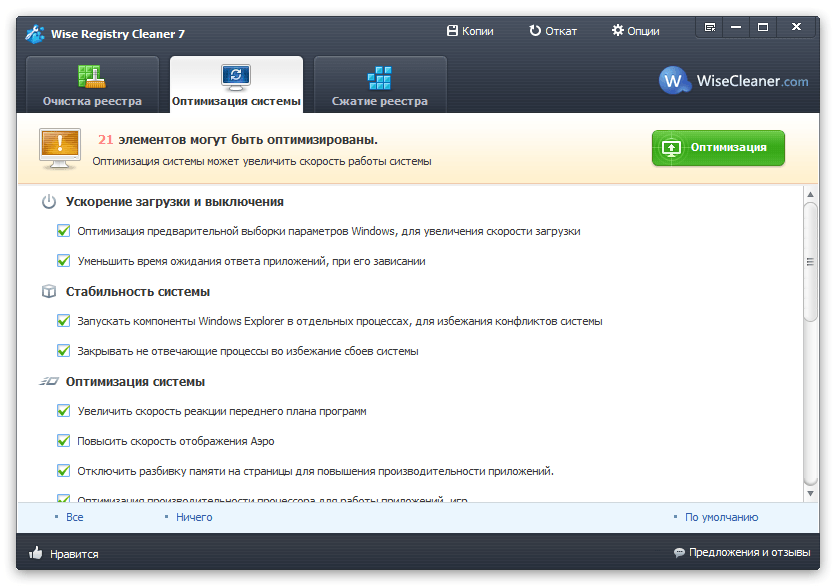Select all items with the Все link
This screenshot has width=836, height=586.
pyautogui.click(x=75, y=517)
